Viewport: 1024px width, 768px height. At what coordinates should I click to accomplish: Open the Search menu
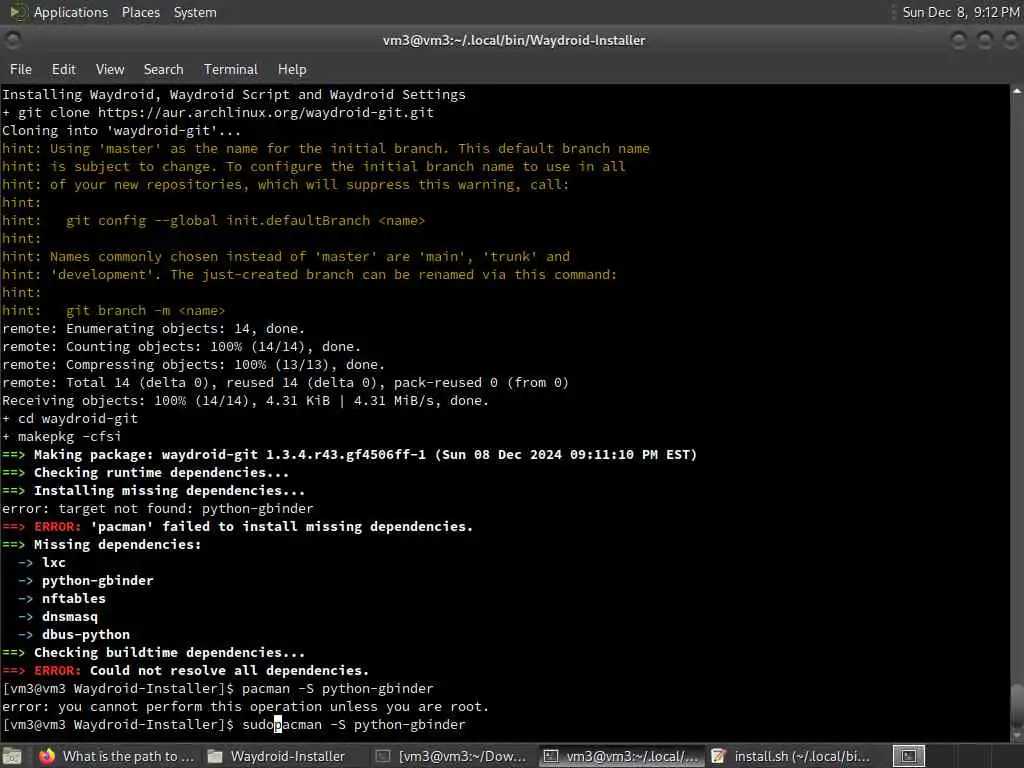(163, 69)
